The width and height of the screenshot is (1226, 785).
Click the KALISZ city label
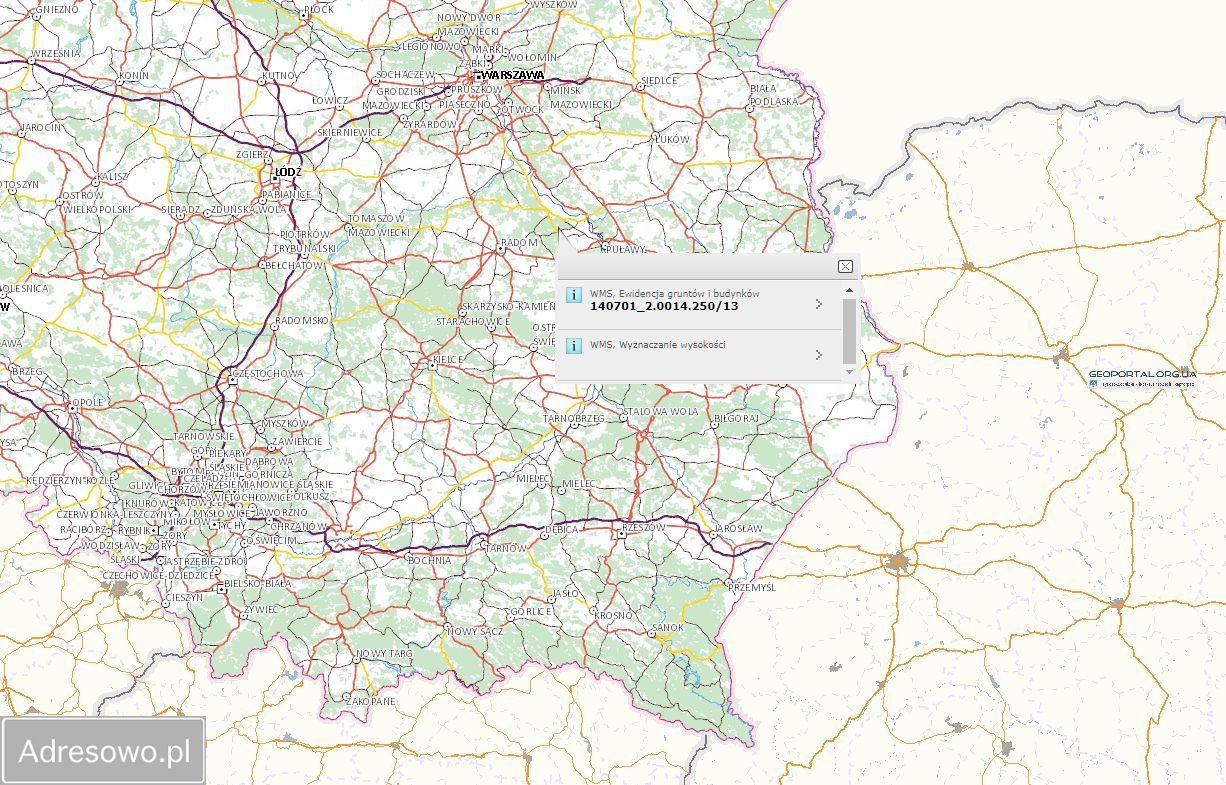(x=113, y=176)
